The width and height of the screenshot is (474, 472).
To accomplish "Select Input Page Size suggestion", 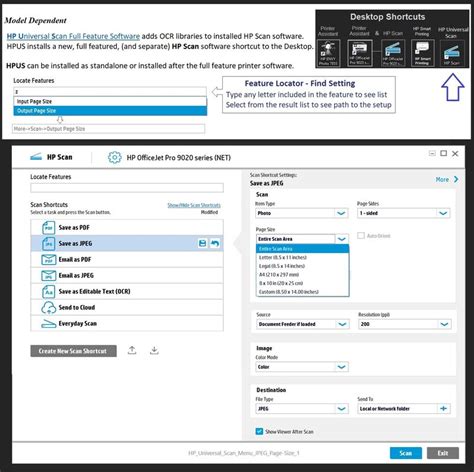I will [x=110, y=101].
